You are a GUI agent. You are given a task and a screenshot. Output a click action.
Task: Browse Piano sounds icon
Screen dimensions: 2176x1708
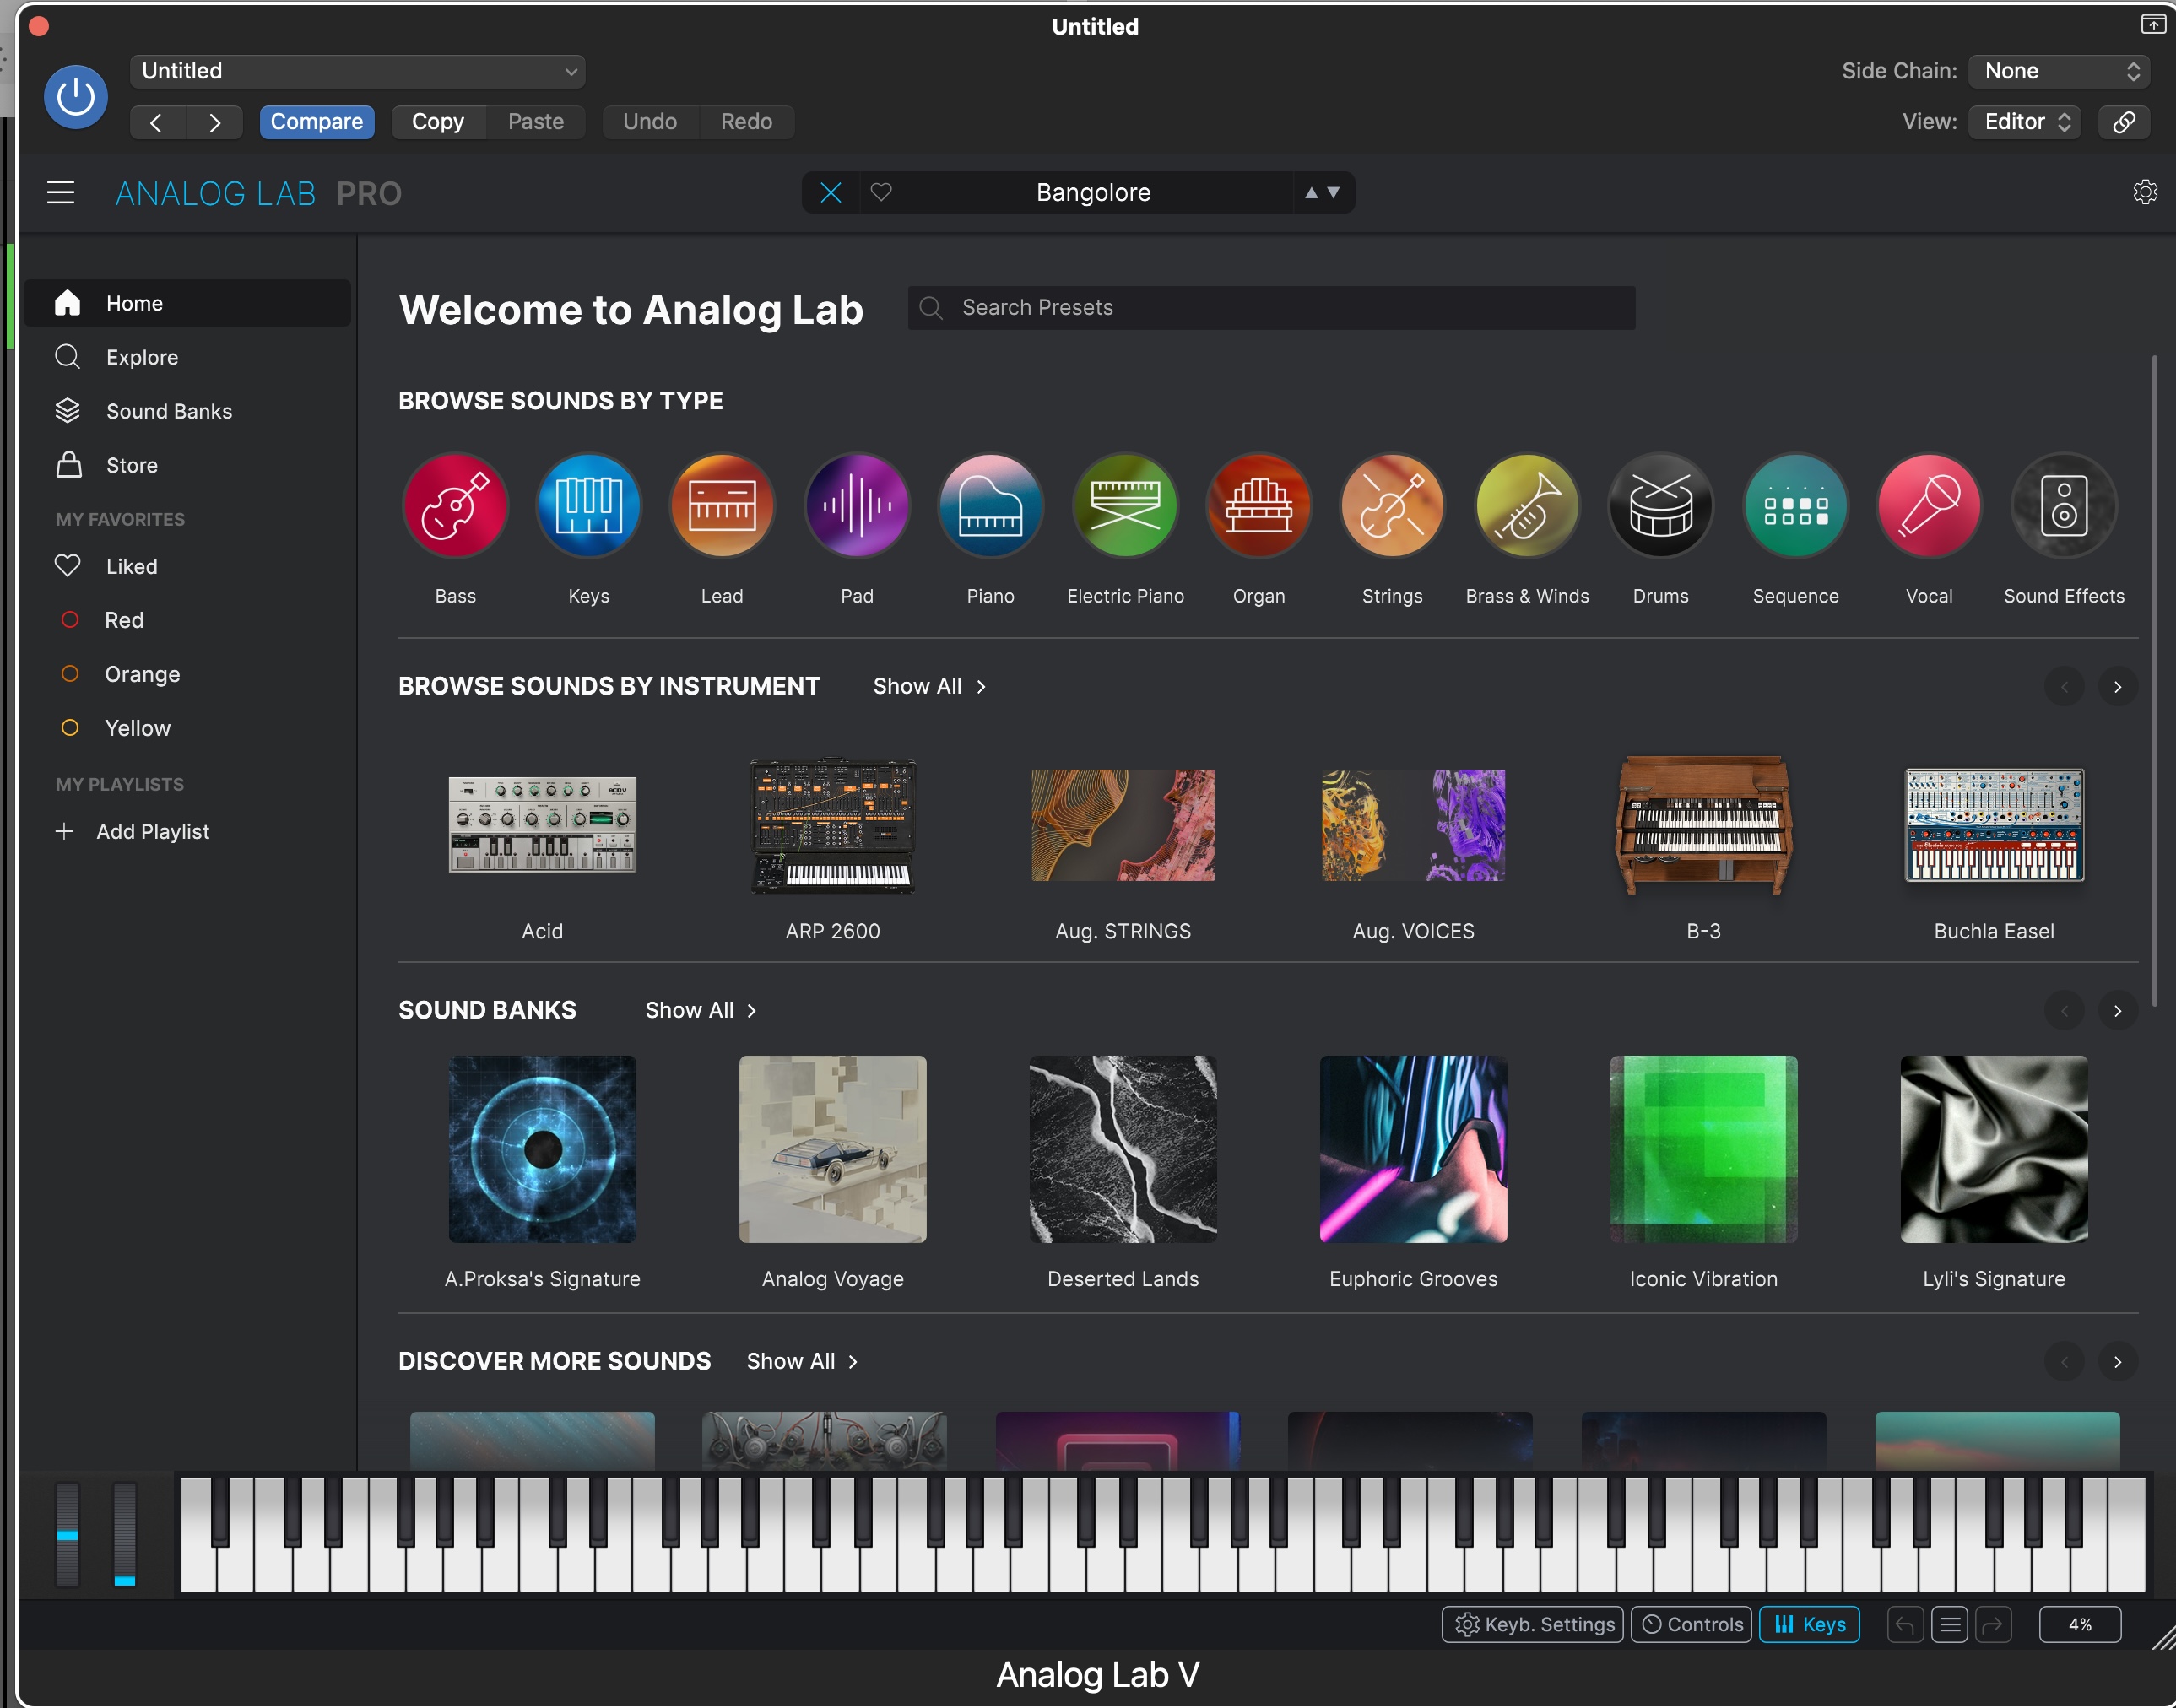pos(990,506)
